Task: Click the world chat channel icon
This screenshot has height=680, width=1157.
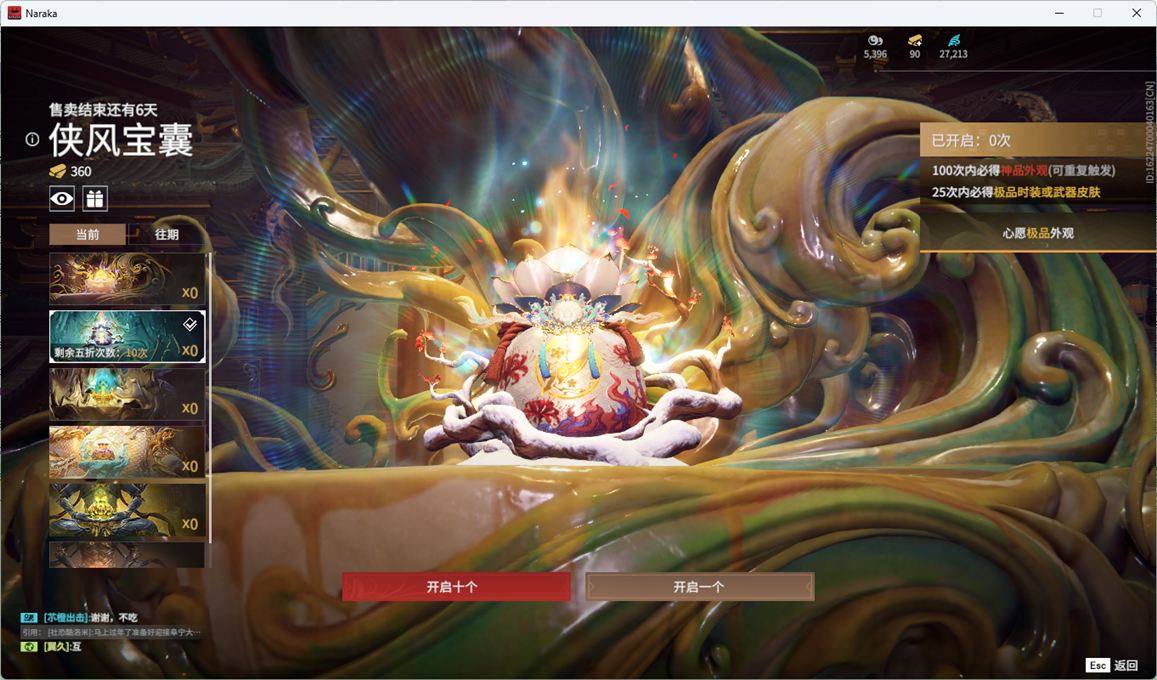Action: pyautogui.click(x=29, y=617)
